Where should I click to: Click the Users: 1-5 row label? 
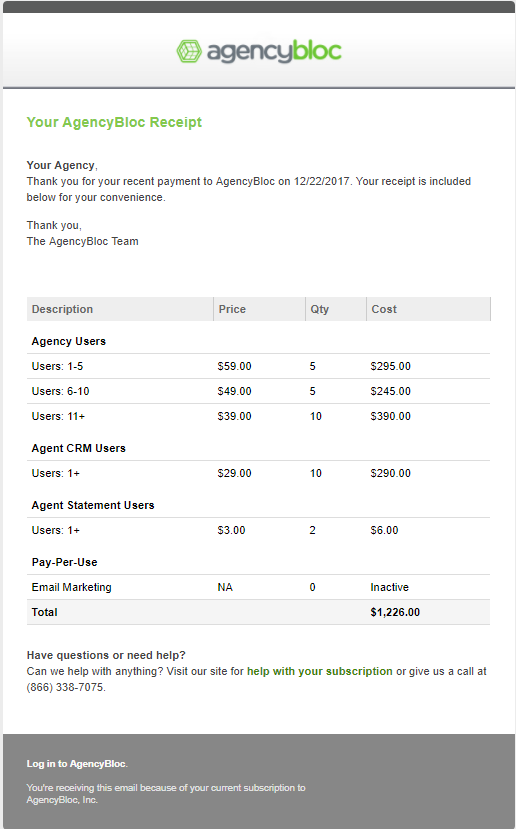57,366
